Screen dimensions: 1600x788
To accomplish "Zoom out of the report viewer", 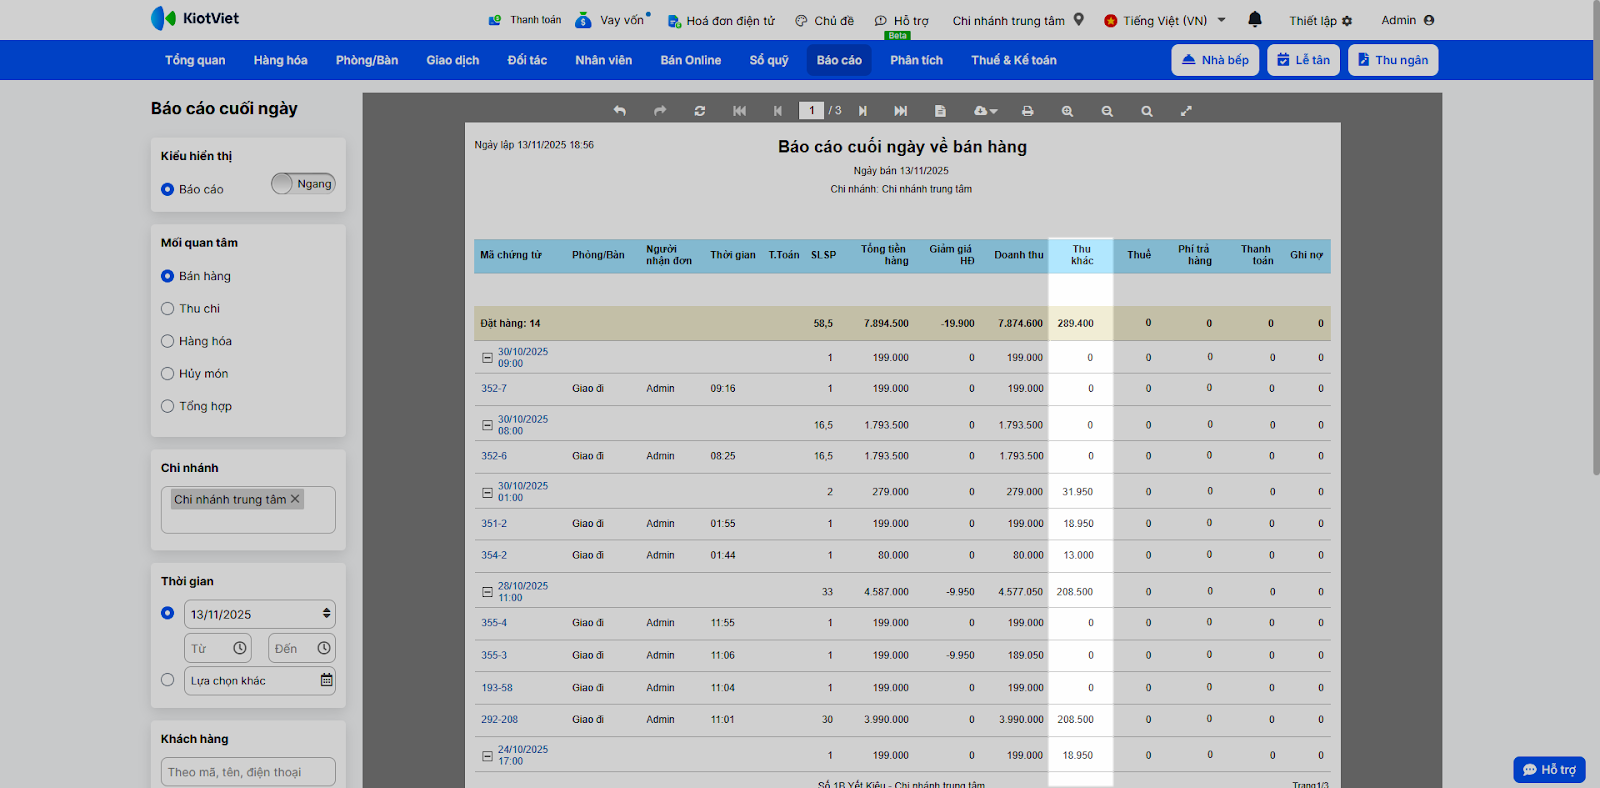I will pyautogui.click(x=1107, y=111).
